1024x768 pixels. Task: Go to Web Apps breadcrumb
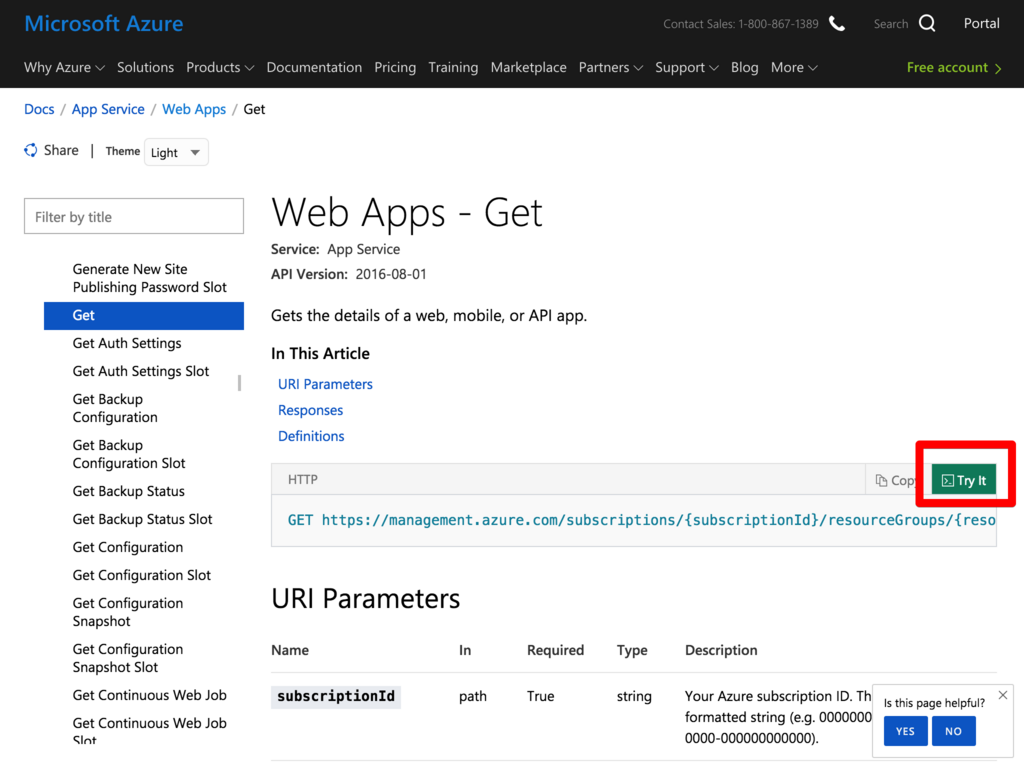pos(194,109)
